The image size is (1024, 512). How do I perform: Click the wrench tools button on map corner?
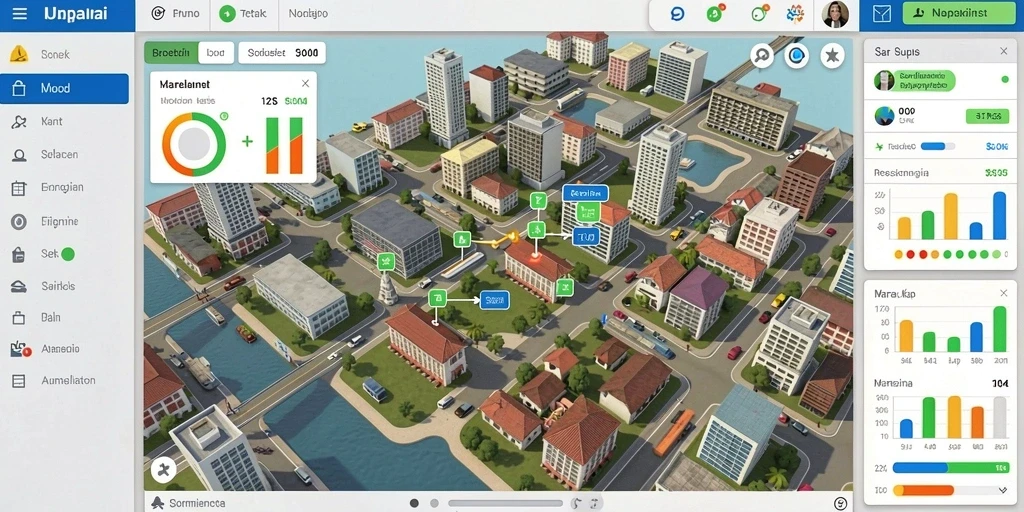[x=163, y=468]
